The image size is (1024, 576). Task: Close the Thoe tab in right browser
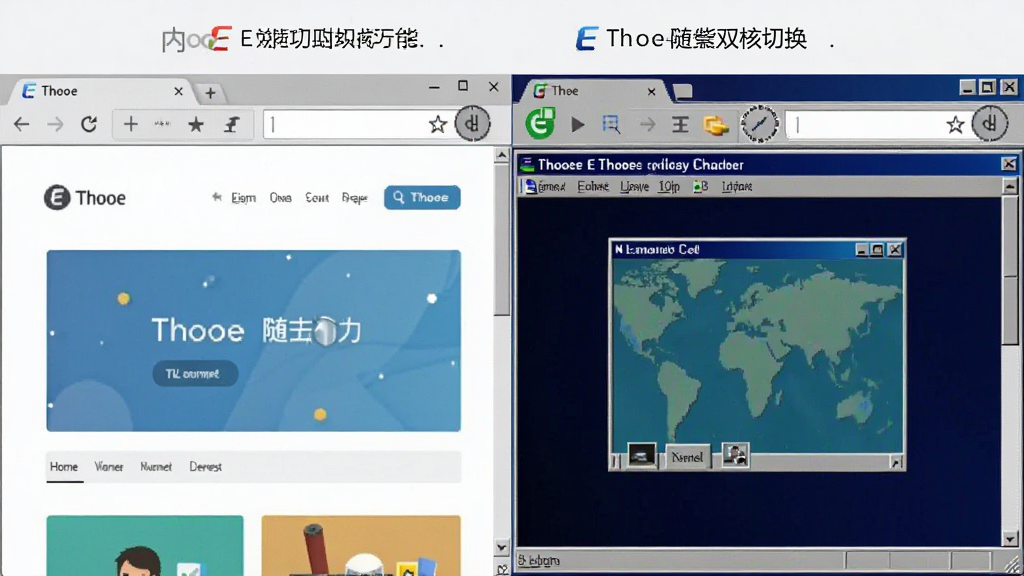[x=651, y=91]
